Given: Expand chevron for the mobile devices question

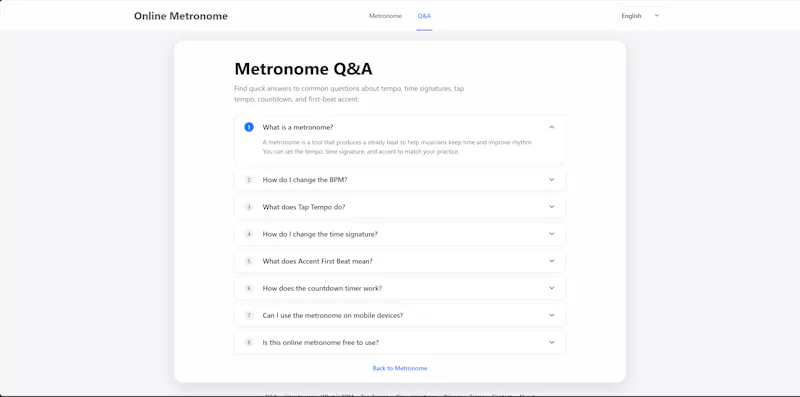Looking at the screenshot, I should 552,315.
